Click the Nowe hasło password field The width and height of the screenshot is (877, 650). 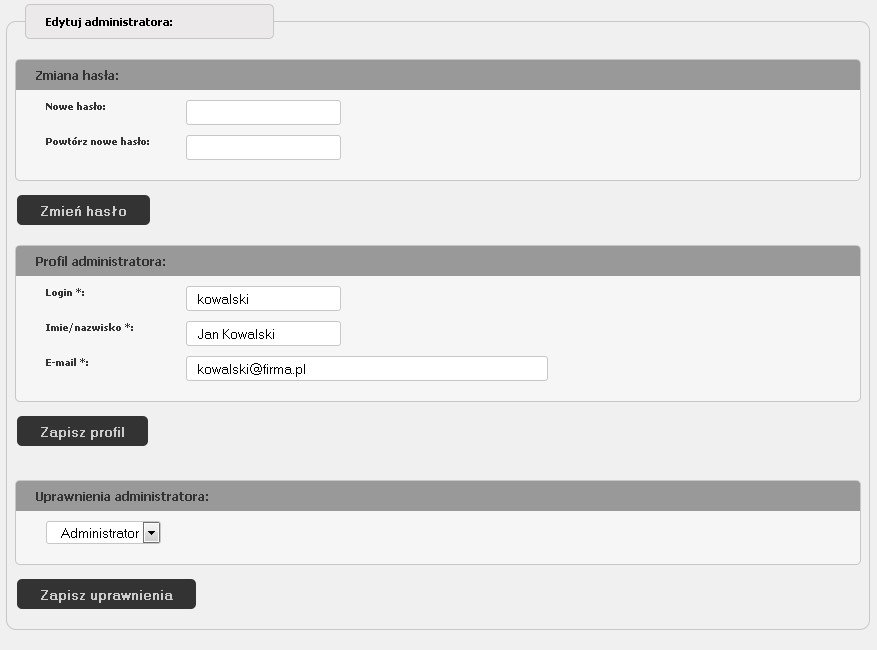[263, 112]
